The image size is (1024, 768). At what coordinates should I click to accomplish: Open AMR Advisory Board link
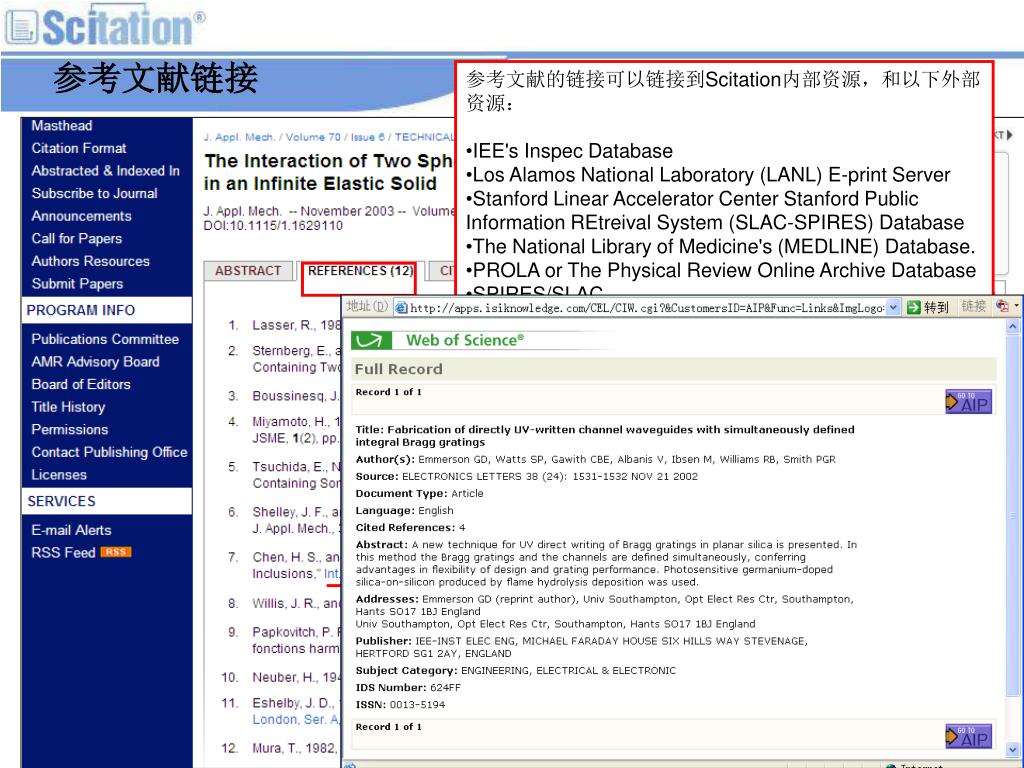tap(95, 361)
